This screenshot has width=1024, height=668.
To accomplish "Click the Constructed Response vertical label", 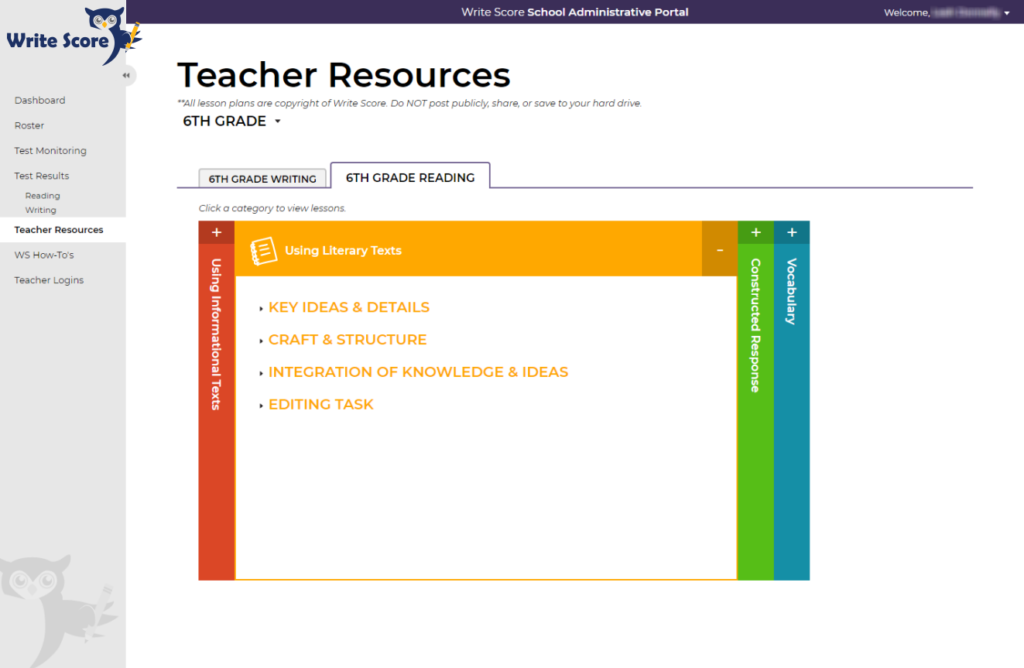I will [756, 326].
